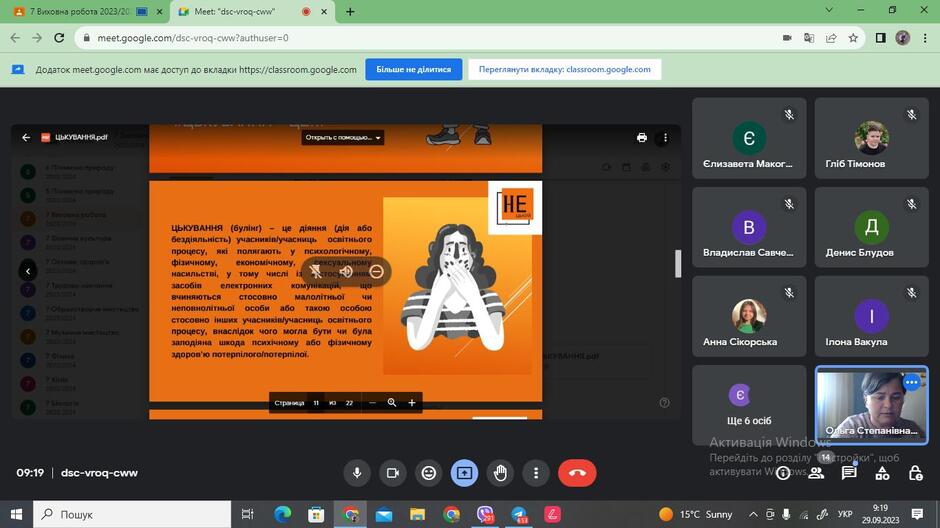Expand the 'Открыть с помощью' dropdown

[x=342, y=137]
